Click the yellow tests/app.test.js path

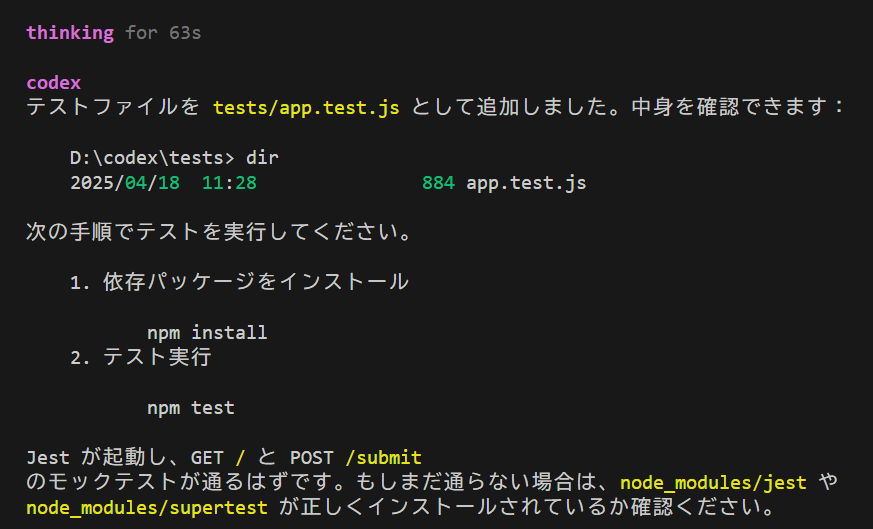(306, 107)
